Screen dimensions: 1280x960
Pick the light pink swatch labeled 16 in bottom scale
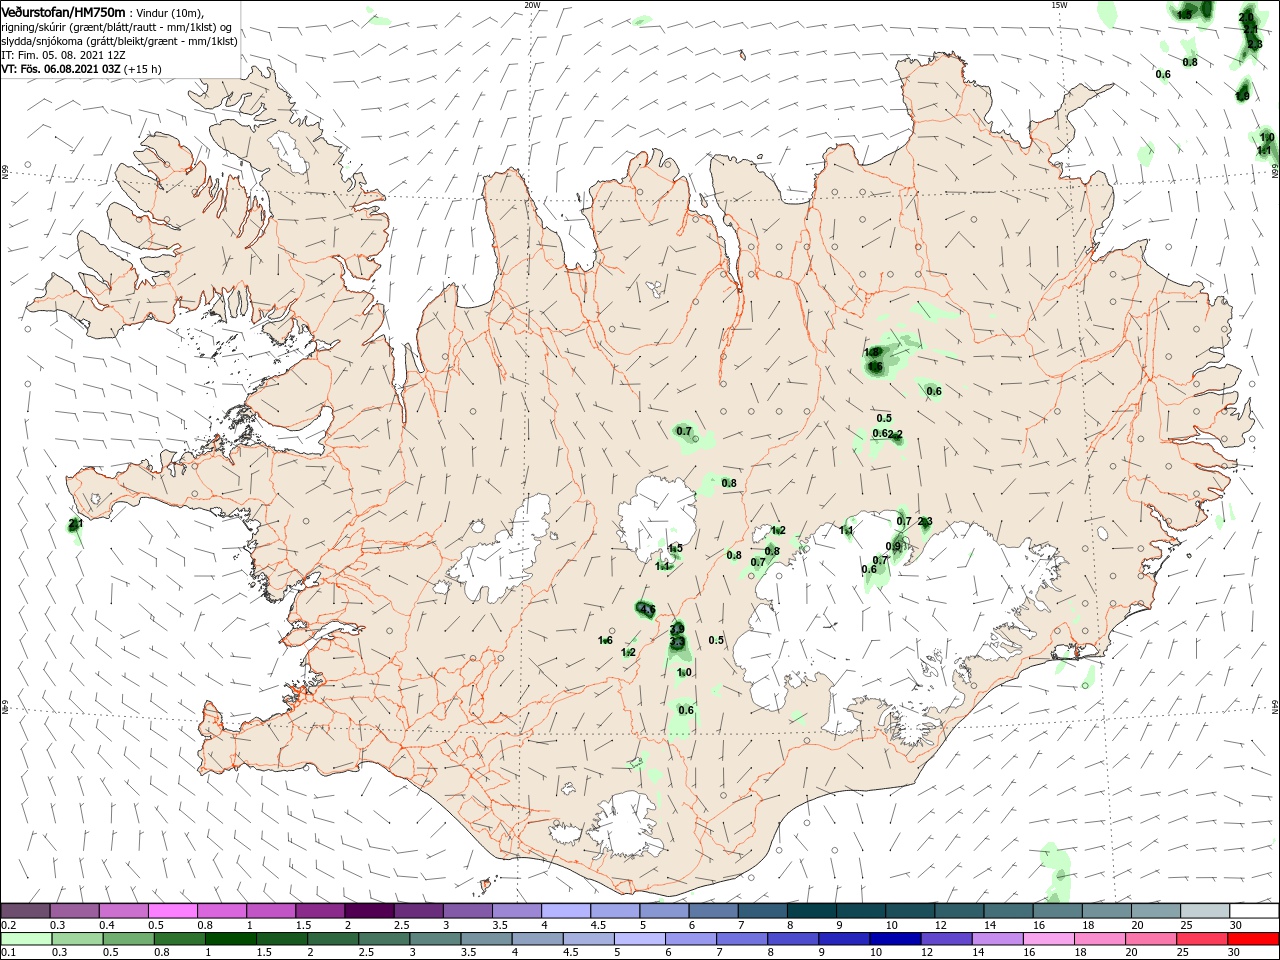point(1049,939)
